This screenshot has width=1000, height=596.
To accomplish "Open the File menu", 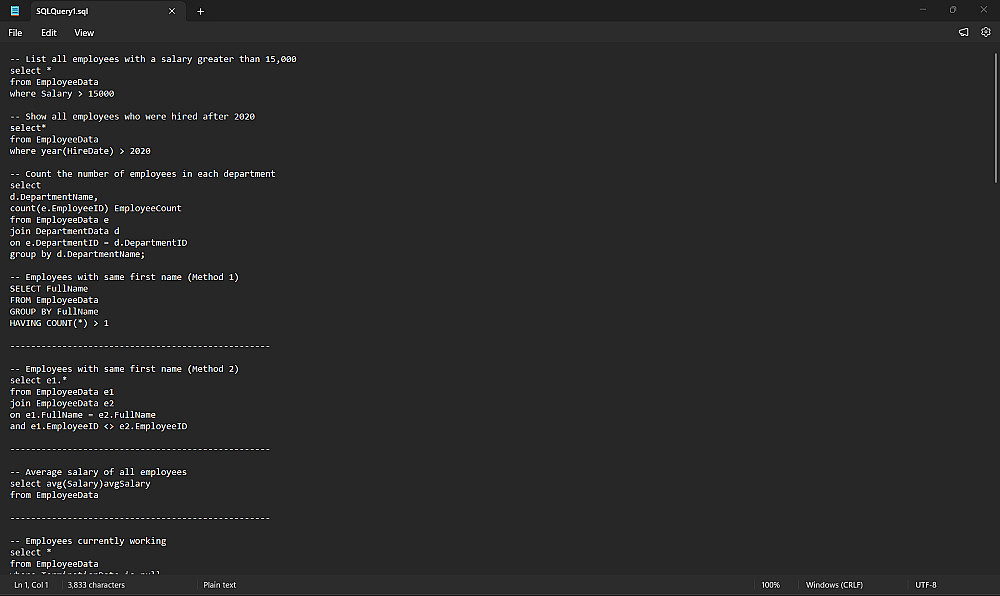I will coord(15,33).
